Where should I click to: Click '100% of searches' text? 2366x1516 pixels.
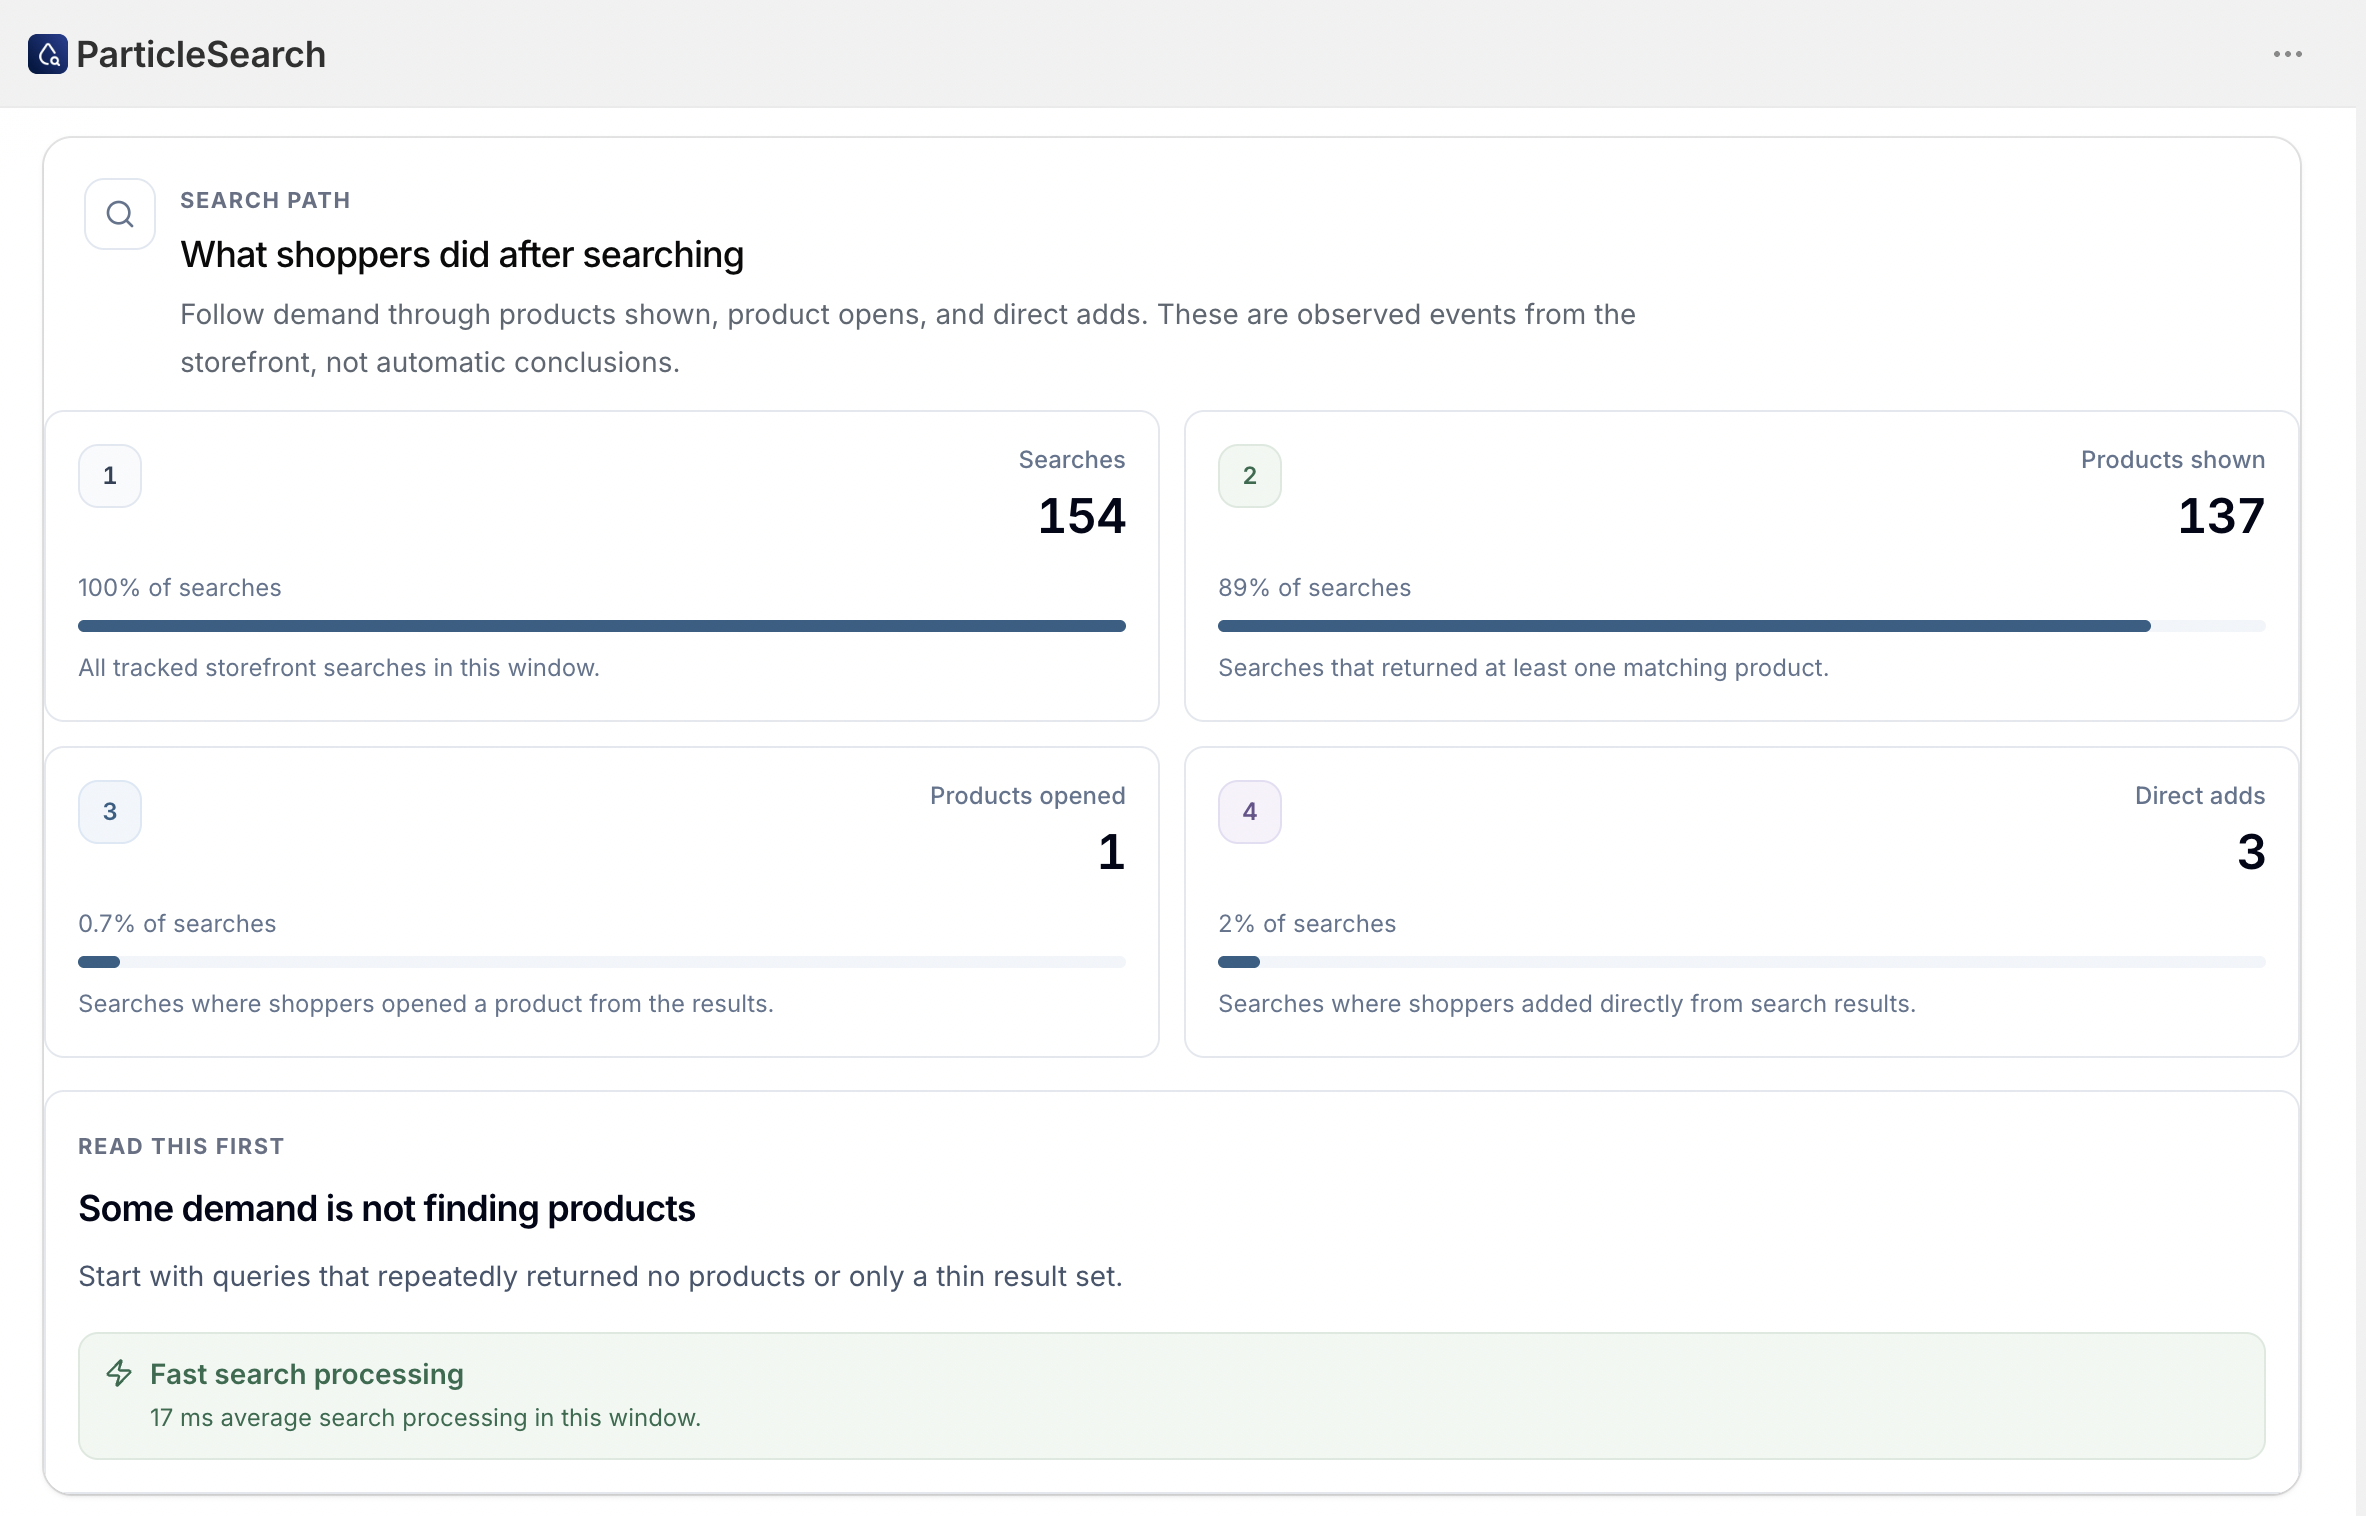pyautogui.click(x=180, y=588)
